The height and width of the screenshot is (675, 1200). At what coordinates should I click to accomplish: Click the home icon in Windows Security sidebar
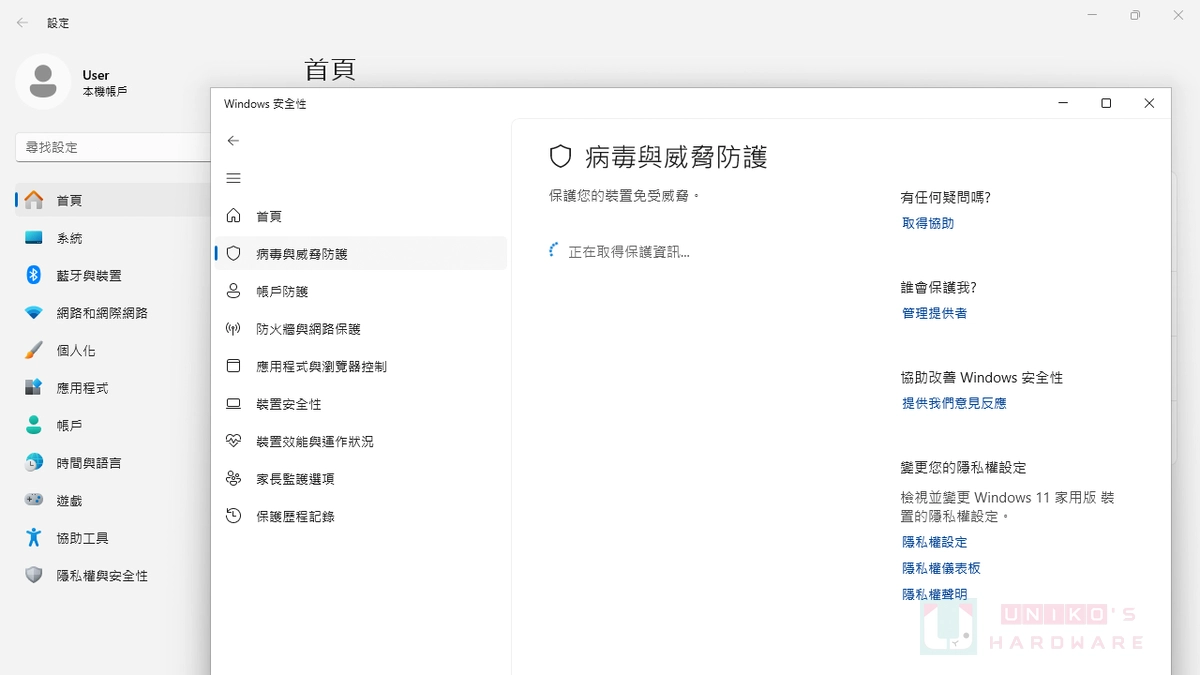(x=233, y=216)
